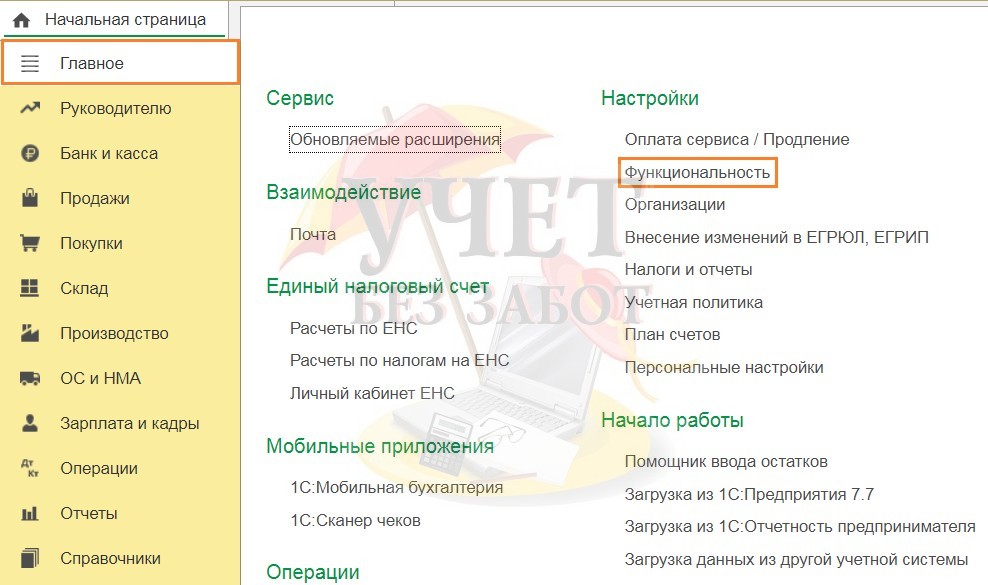
Task: Click the person icon for Зарплата и кадры
Action: [x=30, y=423]
